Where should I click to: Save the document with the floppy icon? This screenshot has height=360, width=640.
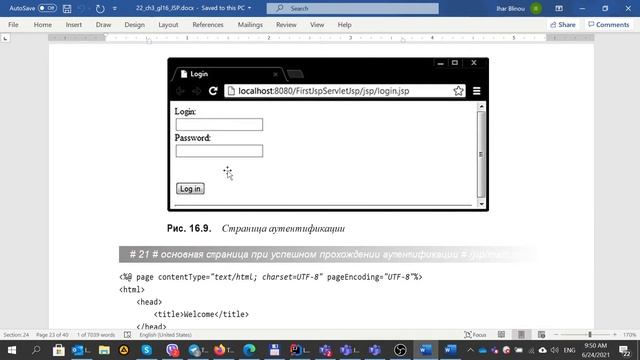pyautogui.click(x=67, y=8)
